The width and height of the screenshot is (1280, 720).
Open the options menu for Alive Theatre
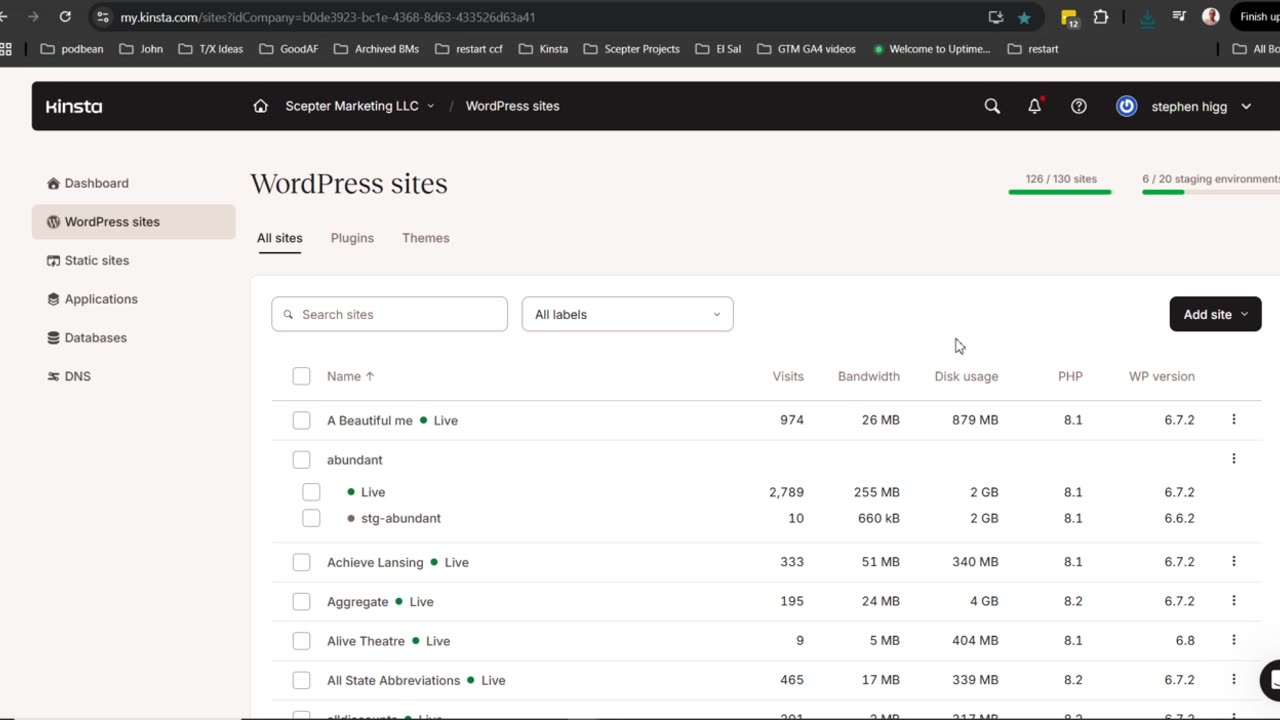1233,640
